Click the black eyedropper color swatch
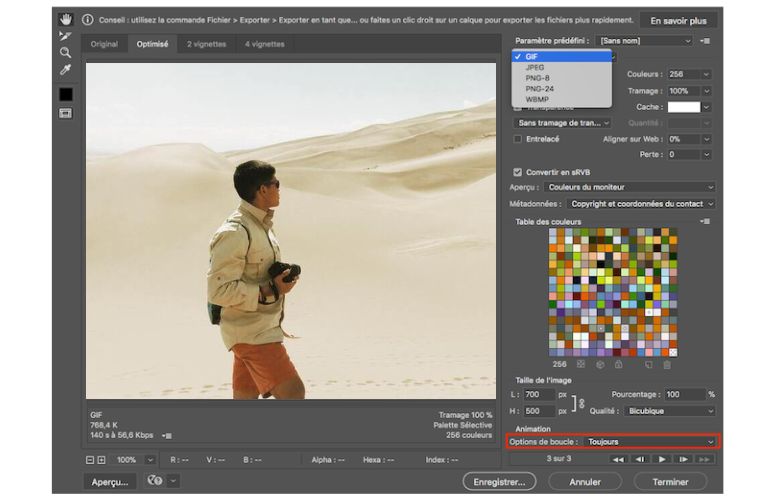 (x=66, y=94)
